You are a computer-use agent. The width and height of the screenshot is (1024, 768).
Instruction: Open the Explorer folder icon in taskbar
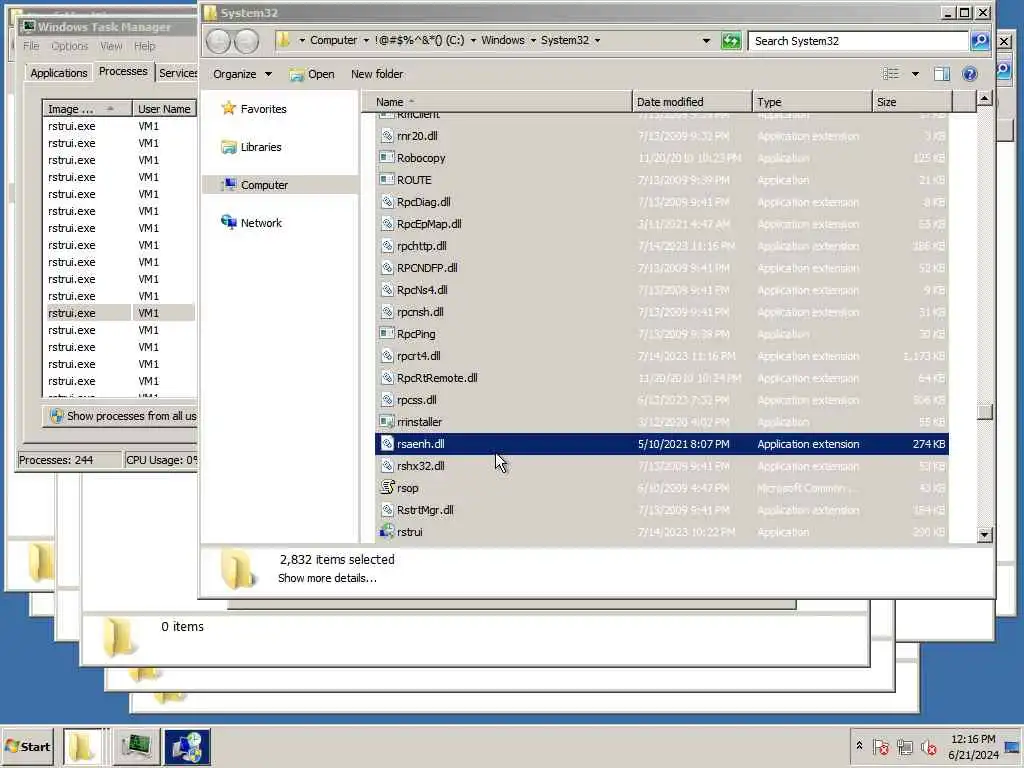pyautogui.click(x=82, y=746)
